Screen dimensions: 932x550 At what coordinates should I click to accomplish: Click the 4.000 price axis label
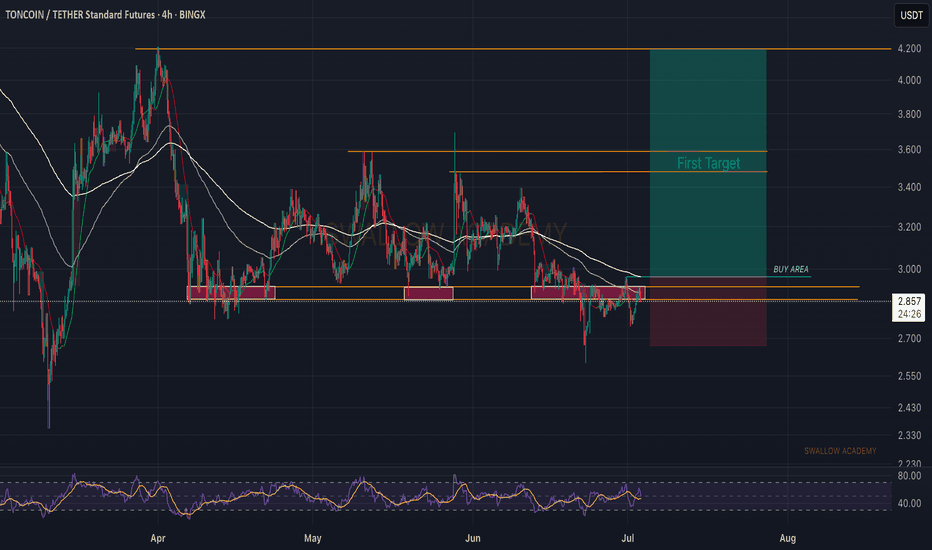pyautogui.click(x=909, y=80)
